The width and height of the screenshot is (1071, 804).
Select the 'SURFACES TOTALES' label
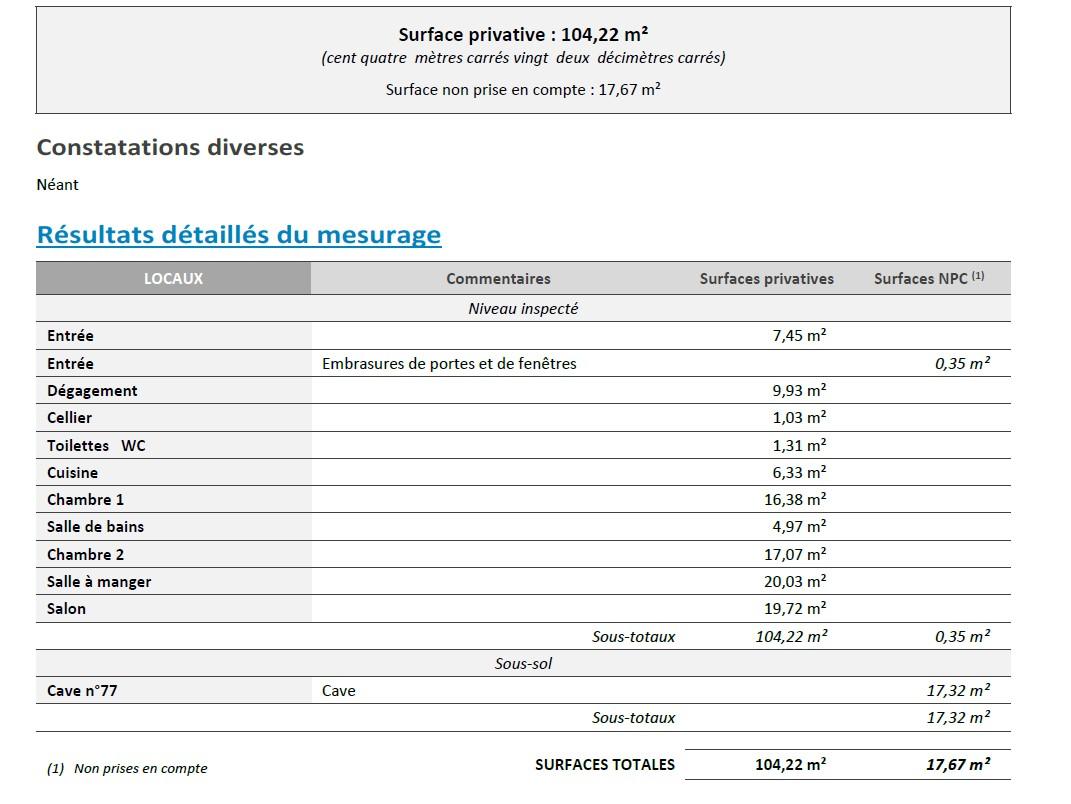605,765
